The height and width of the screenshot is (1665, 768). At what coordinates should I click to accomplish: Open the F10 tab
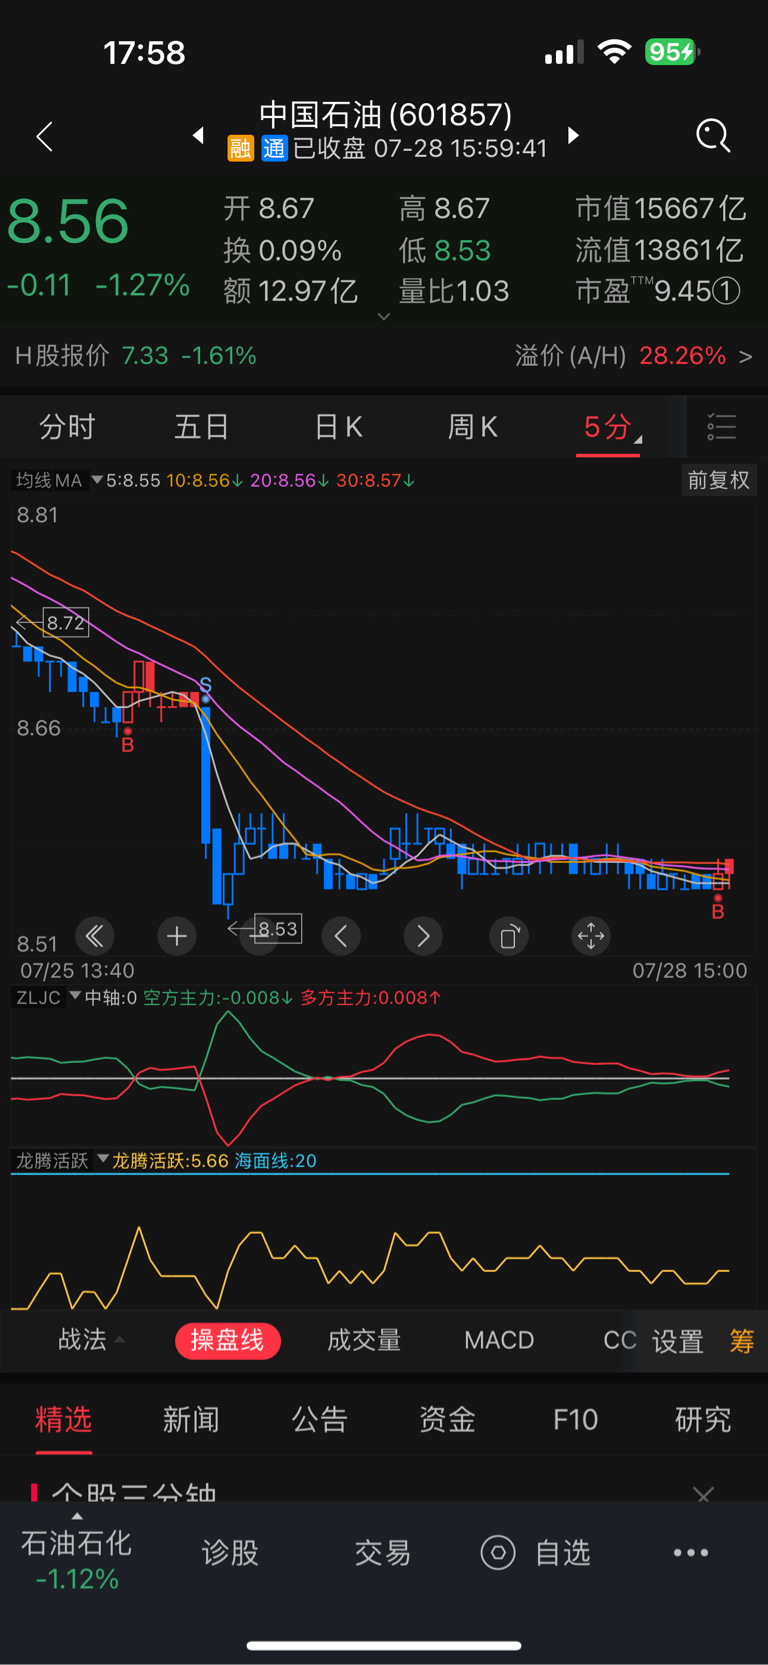point(575,1419)
